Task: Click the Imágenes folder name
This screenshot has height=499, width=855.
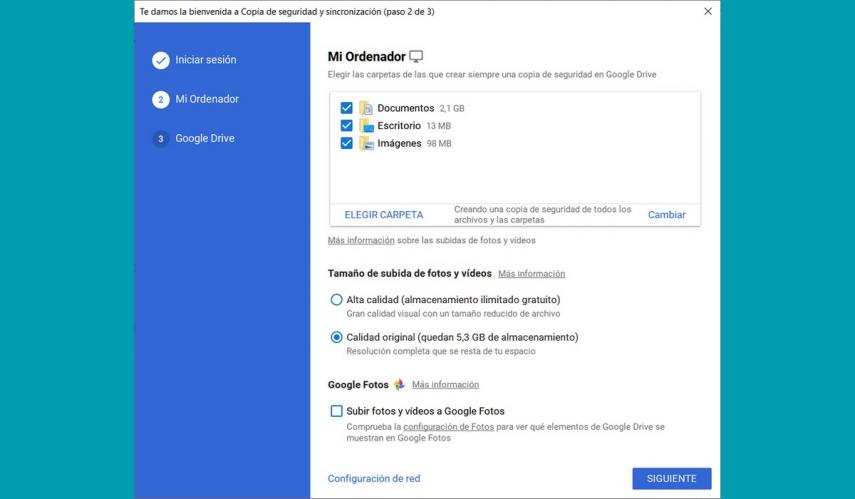Action: (x=399, y=143)
